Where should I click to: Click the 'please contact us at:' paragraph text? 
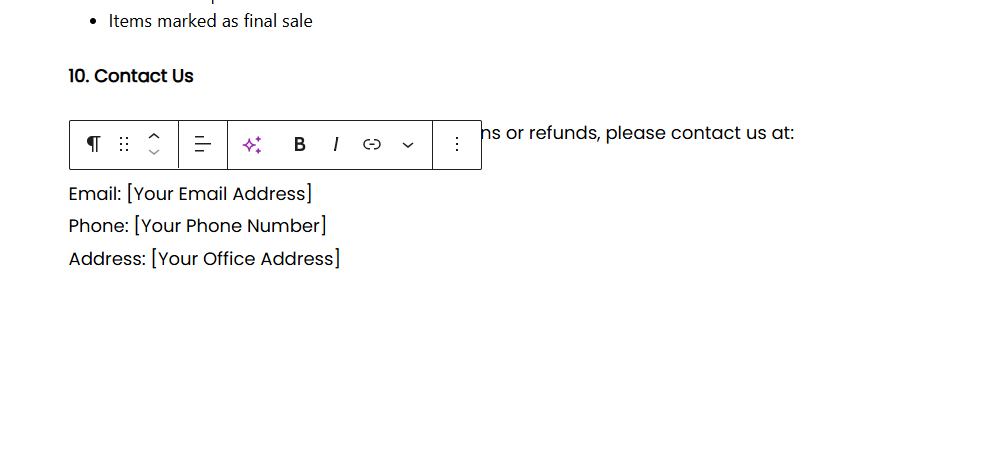pyautogui.click(x=699, y=133)
